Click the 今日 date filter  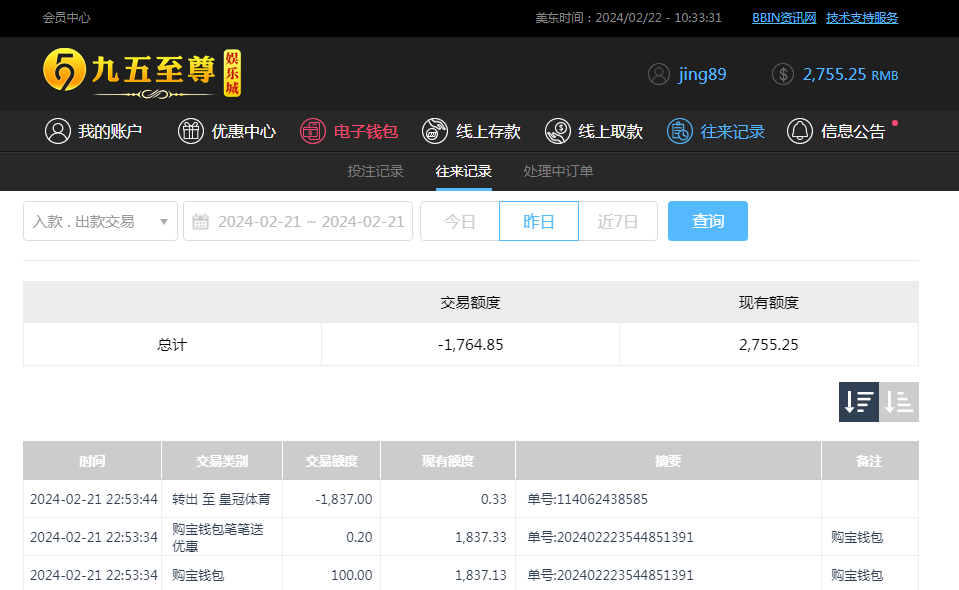click(460, 222)
